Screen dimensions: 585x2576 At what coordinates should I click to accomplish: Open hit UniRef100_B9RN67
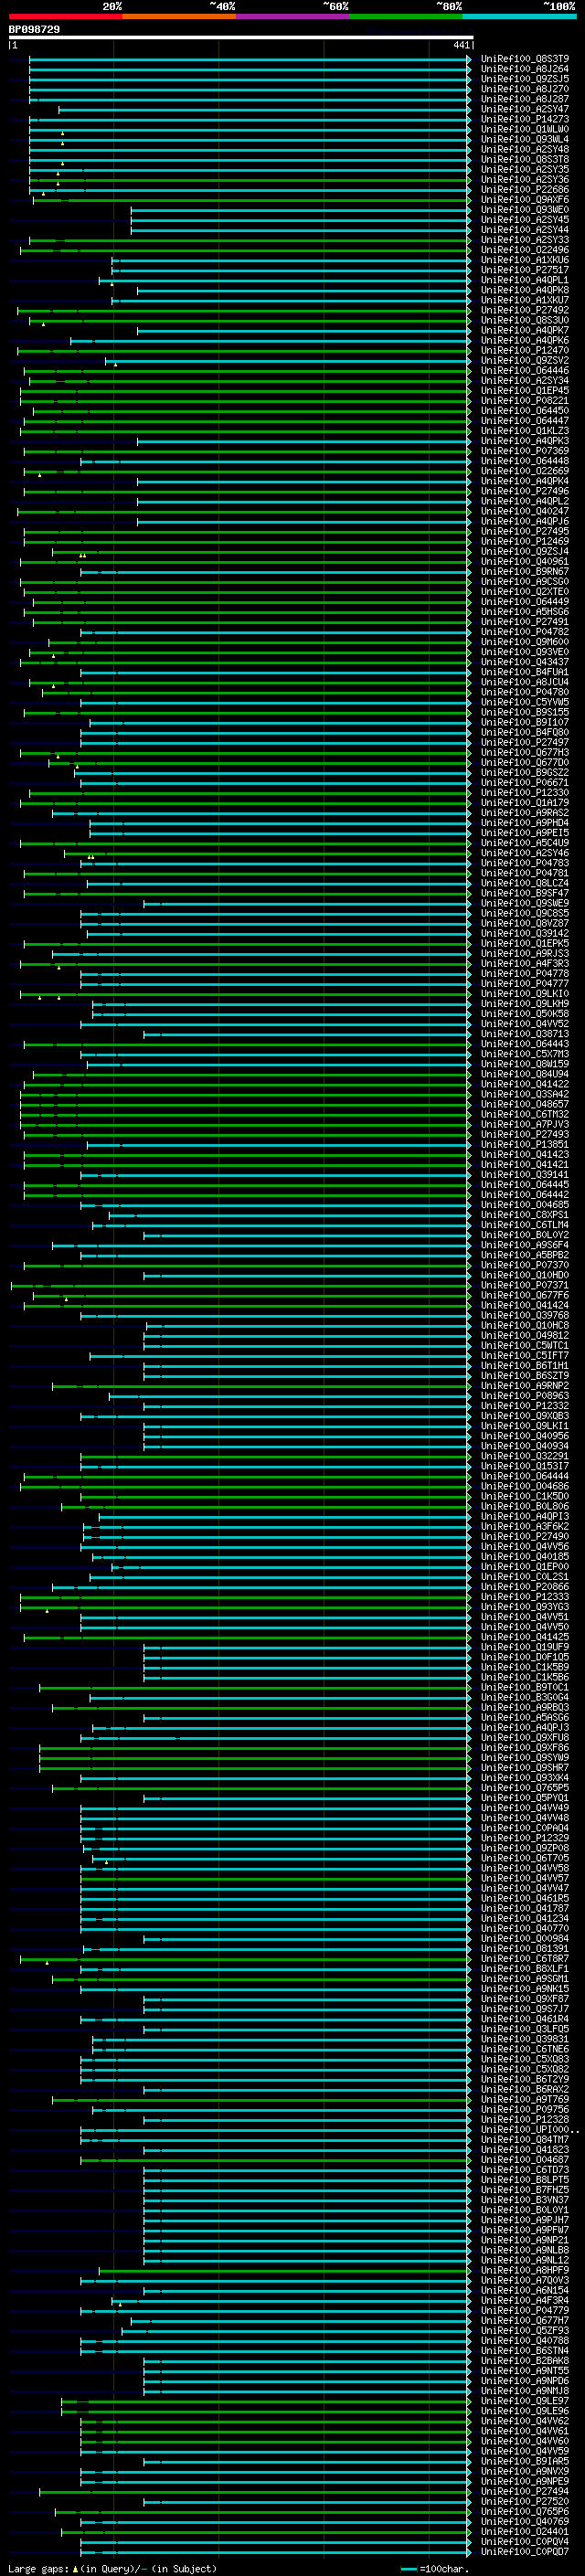[x=525, y=572]
